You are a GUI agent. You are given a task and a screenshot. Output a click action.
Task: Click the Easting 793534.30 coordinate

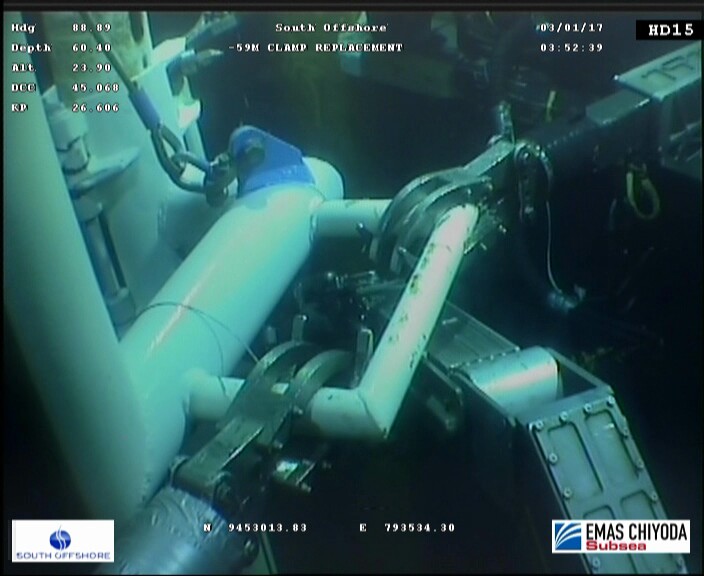(x=419, y=527)
